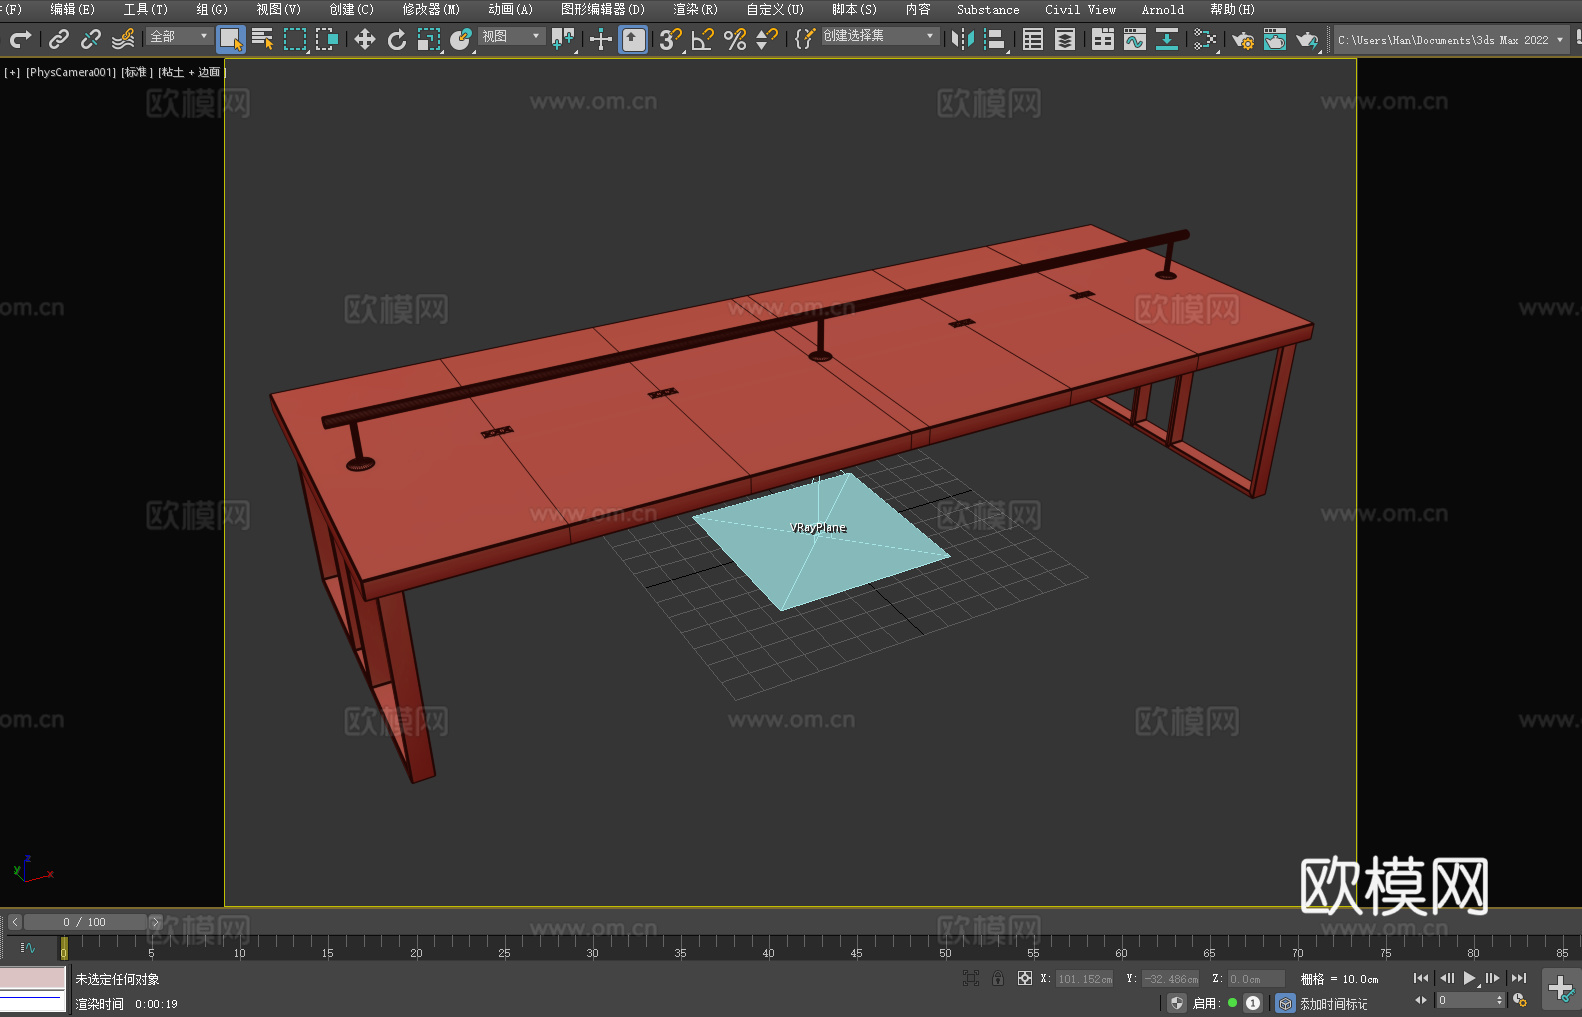1582x1017 pixels.
Task: Select Bind to Space Warp icon
Action: pos(123,39)
